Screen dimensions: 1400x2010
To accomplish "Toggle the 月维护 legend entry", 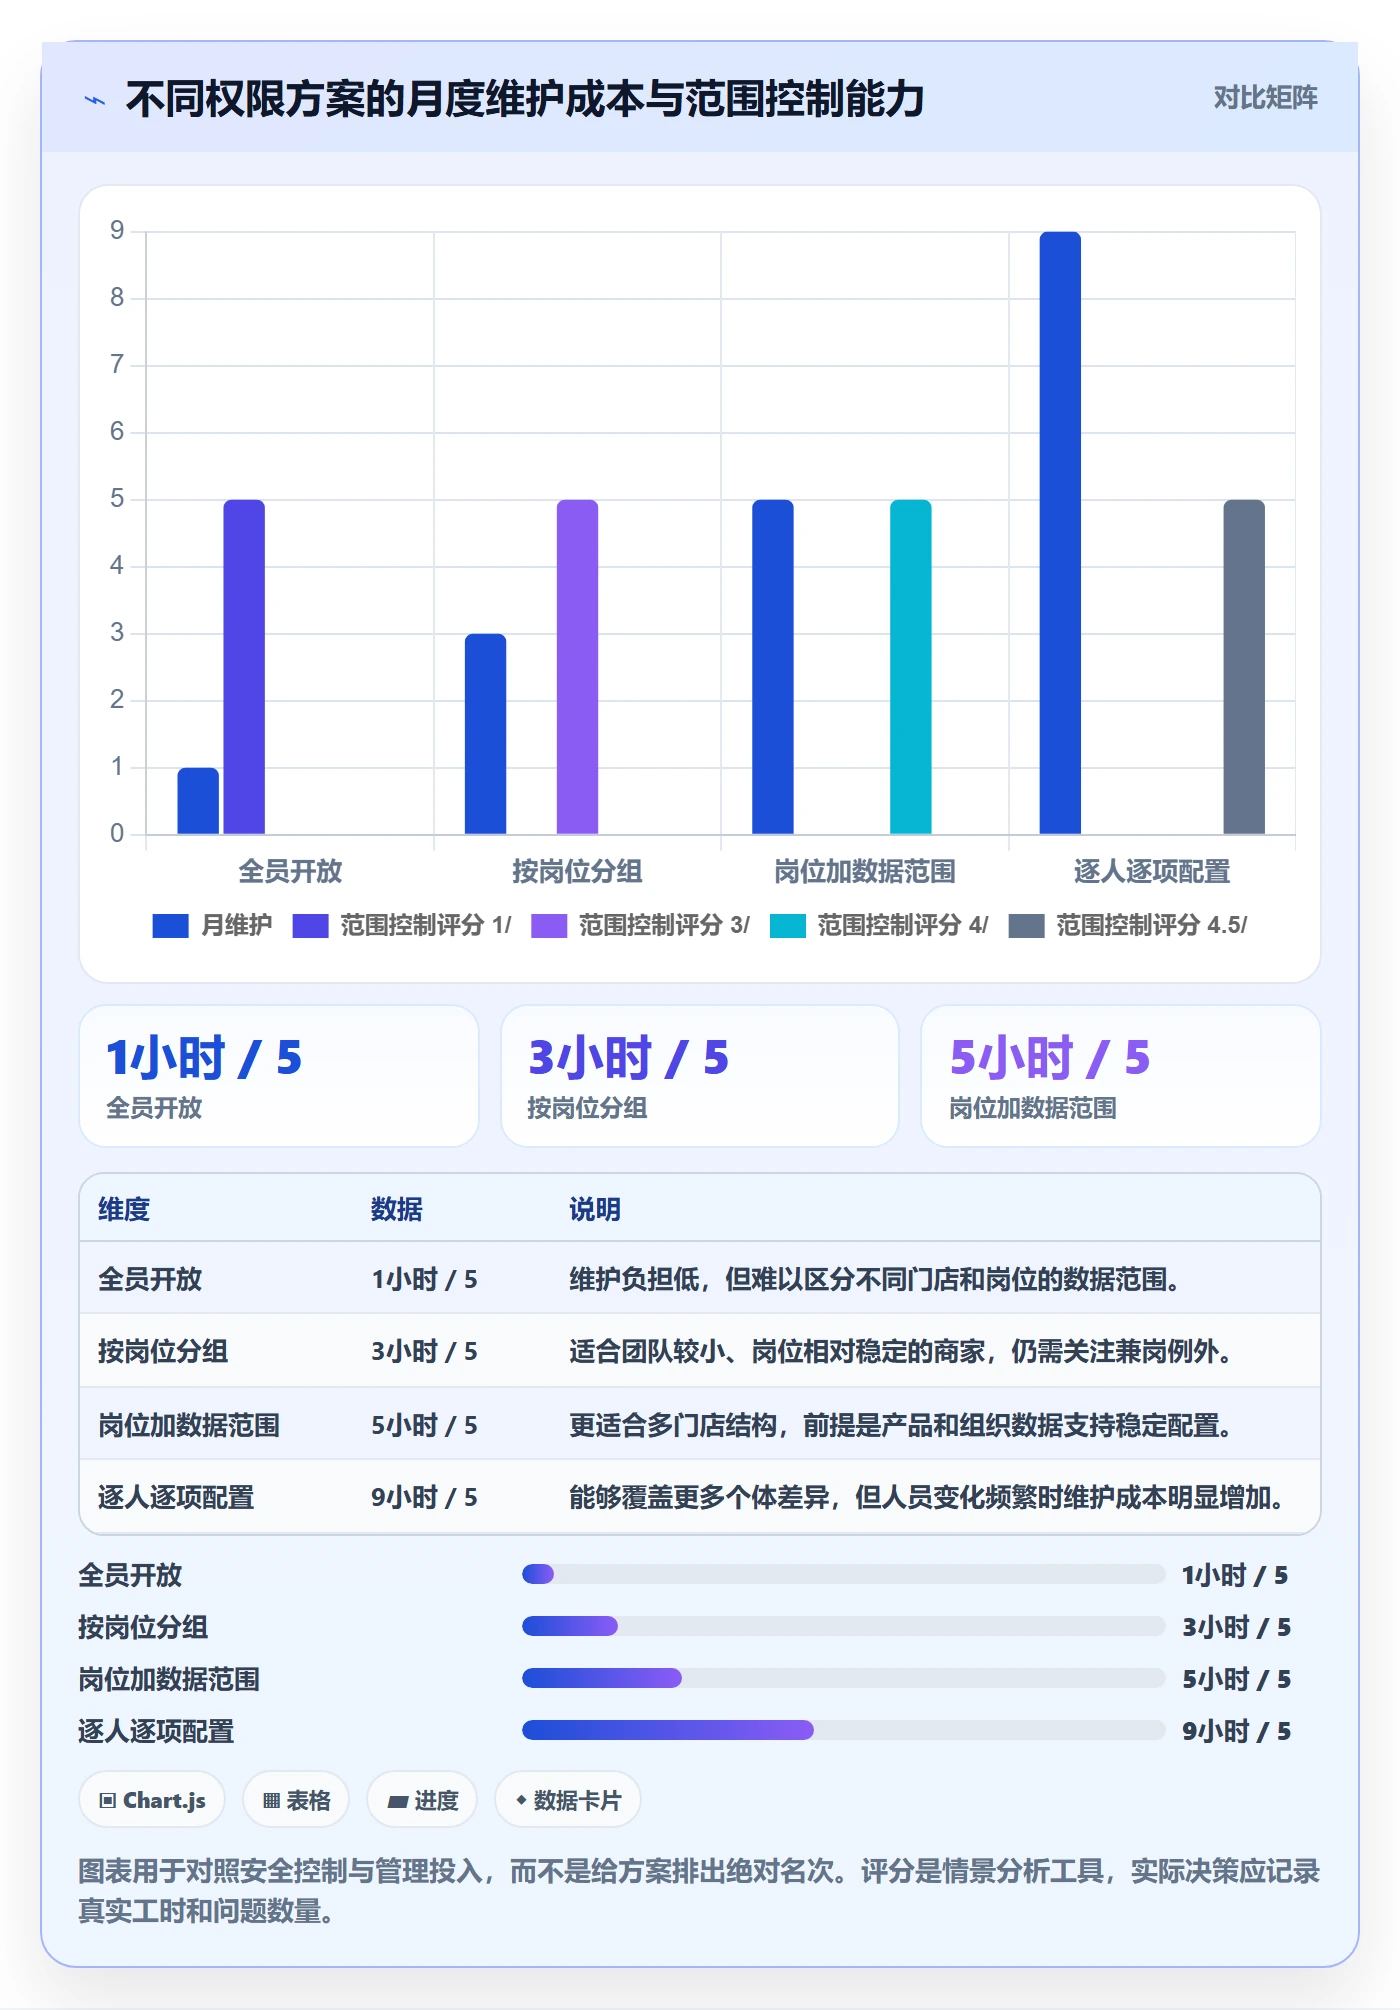I will coord(212,925).
